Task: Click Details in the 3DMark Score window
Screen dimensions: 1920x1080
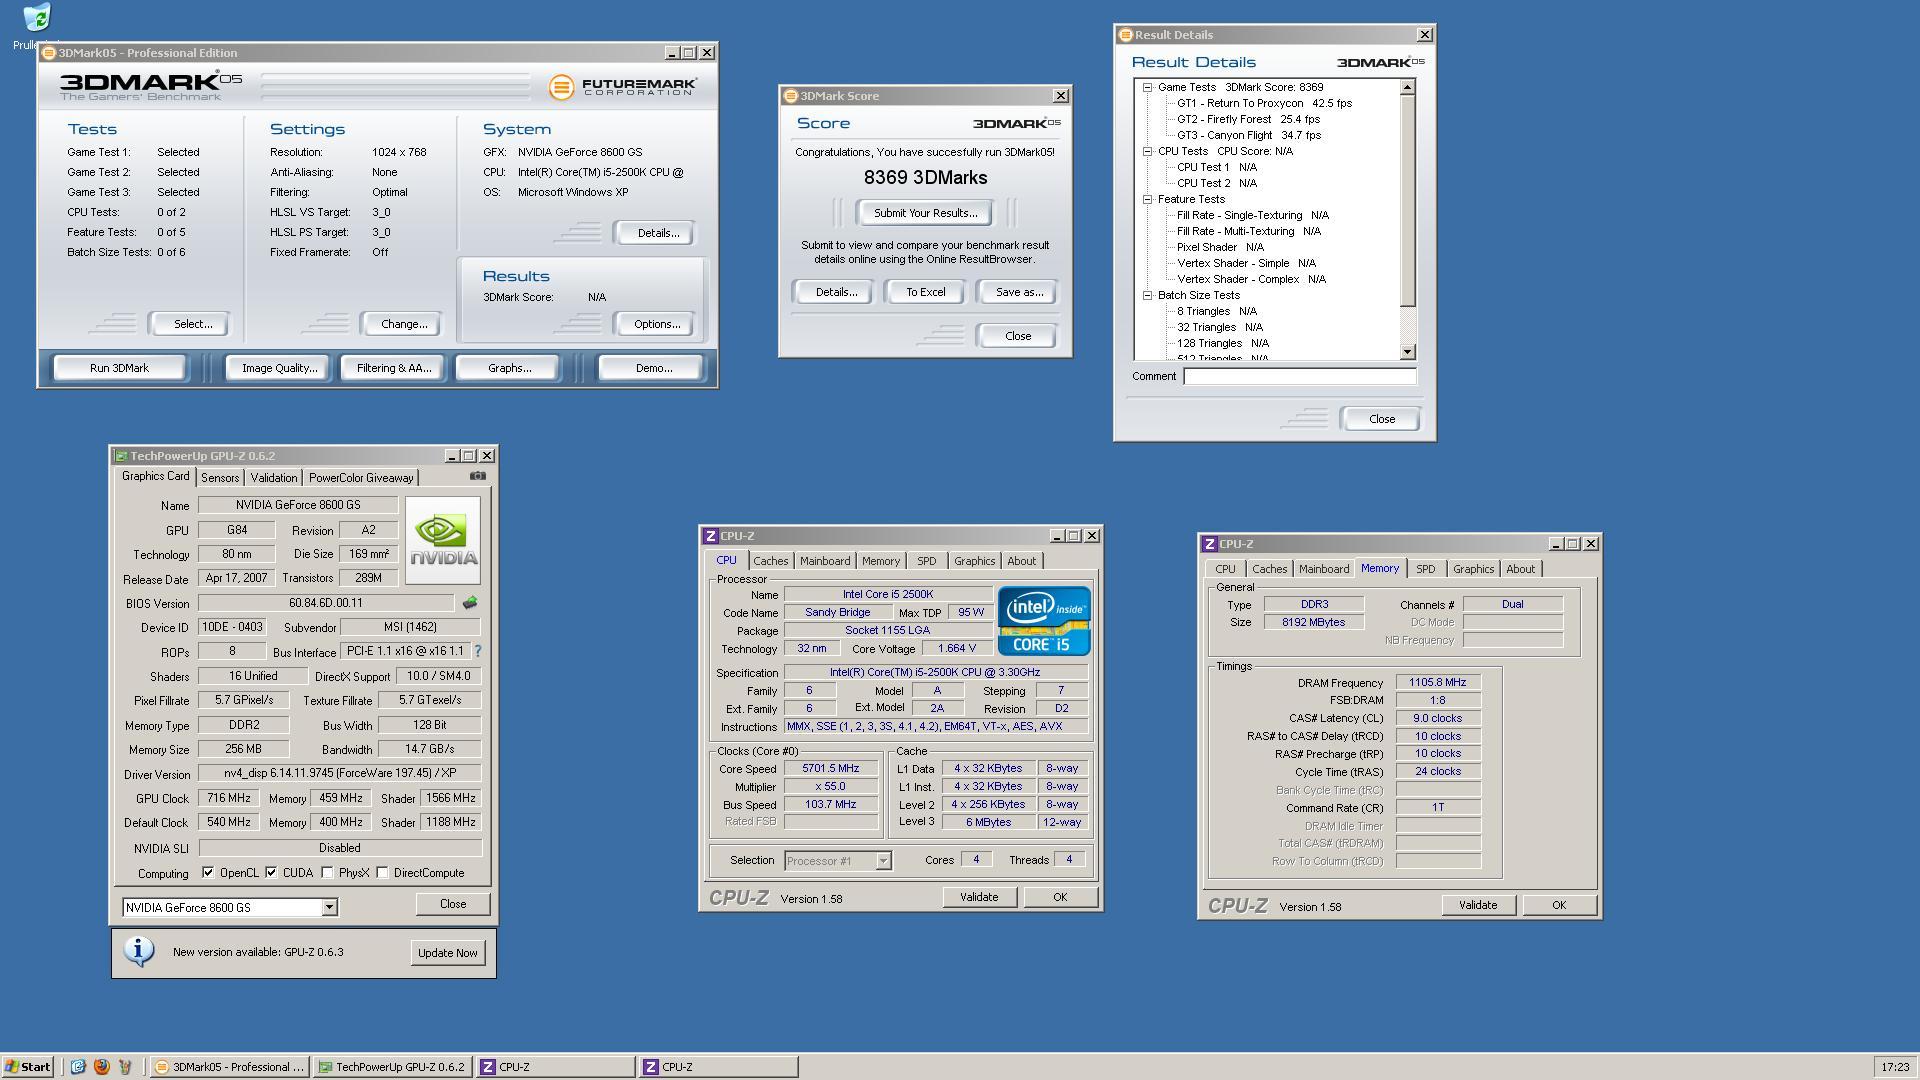Action: point(835,292)
